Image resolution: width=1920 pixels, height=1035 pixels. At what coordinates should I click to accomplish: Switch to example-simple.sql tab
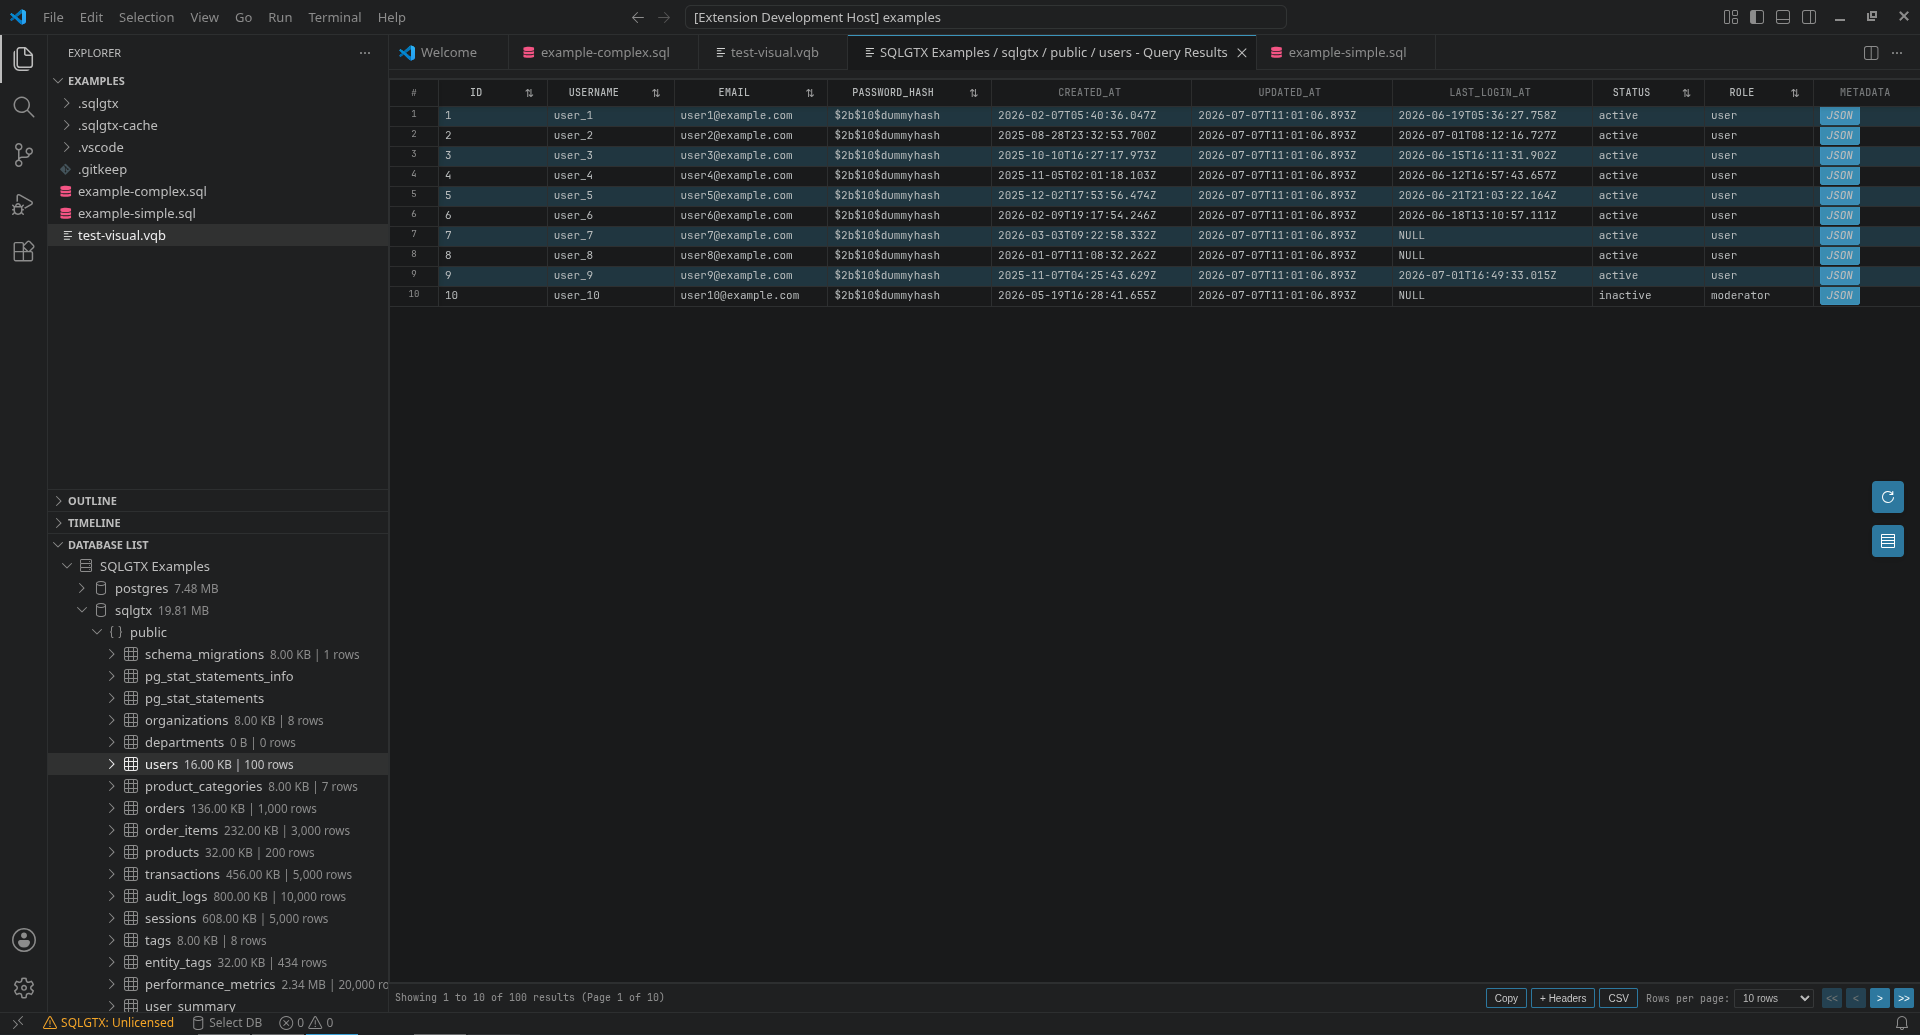pos(1347,53)
